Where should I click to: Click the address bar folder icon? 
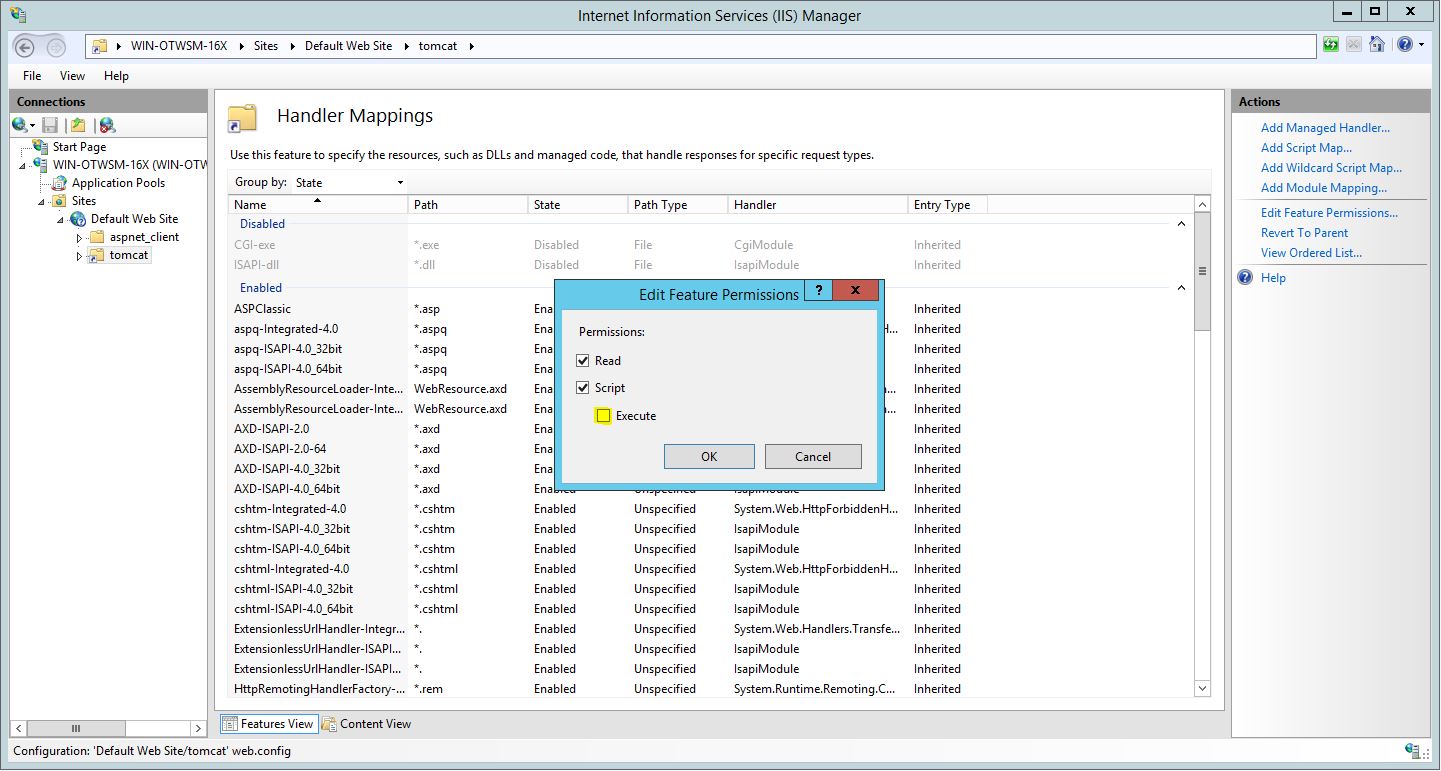100,46
